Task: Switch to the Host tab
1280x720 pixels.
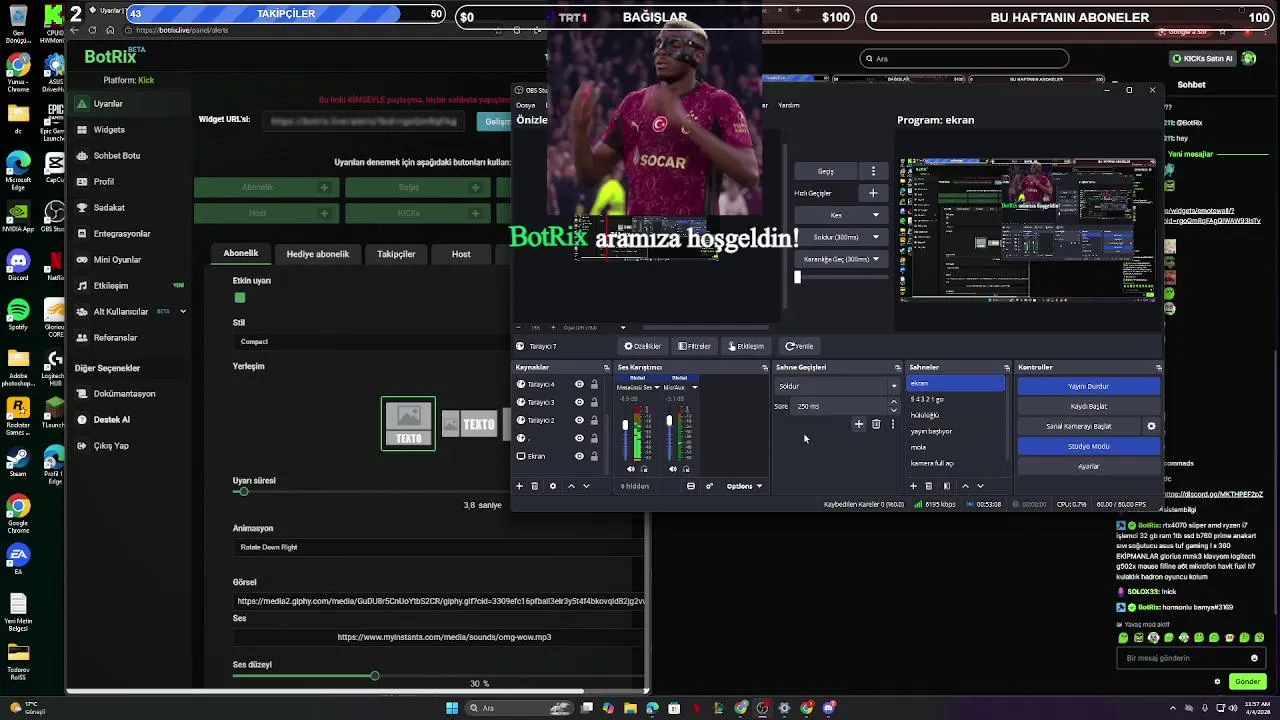Action: point(461,254)
